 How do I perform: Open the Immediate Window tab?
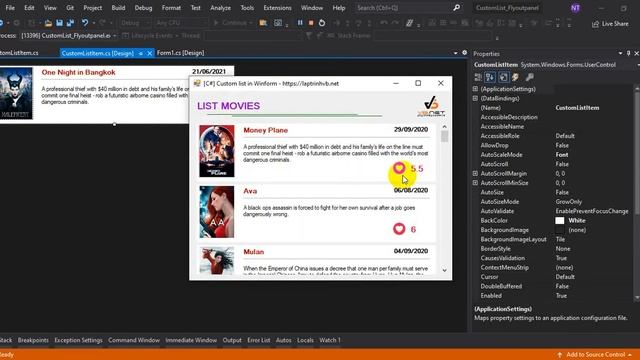click(191, 340)
